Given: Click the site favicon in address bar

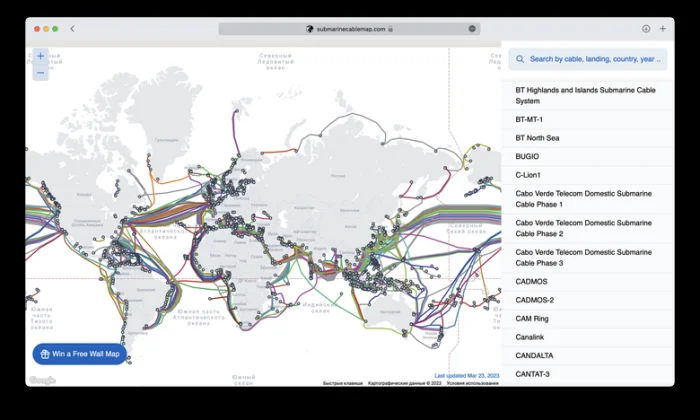Looking at the screenshot, I should point(309,29).
